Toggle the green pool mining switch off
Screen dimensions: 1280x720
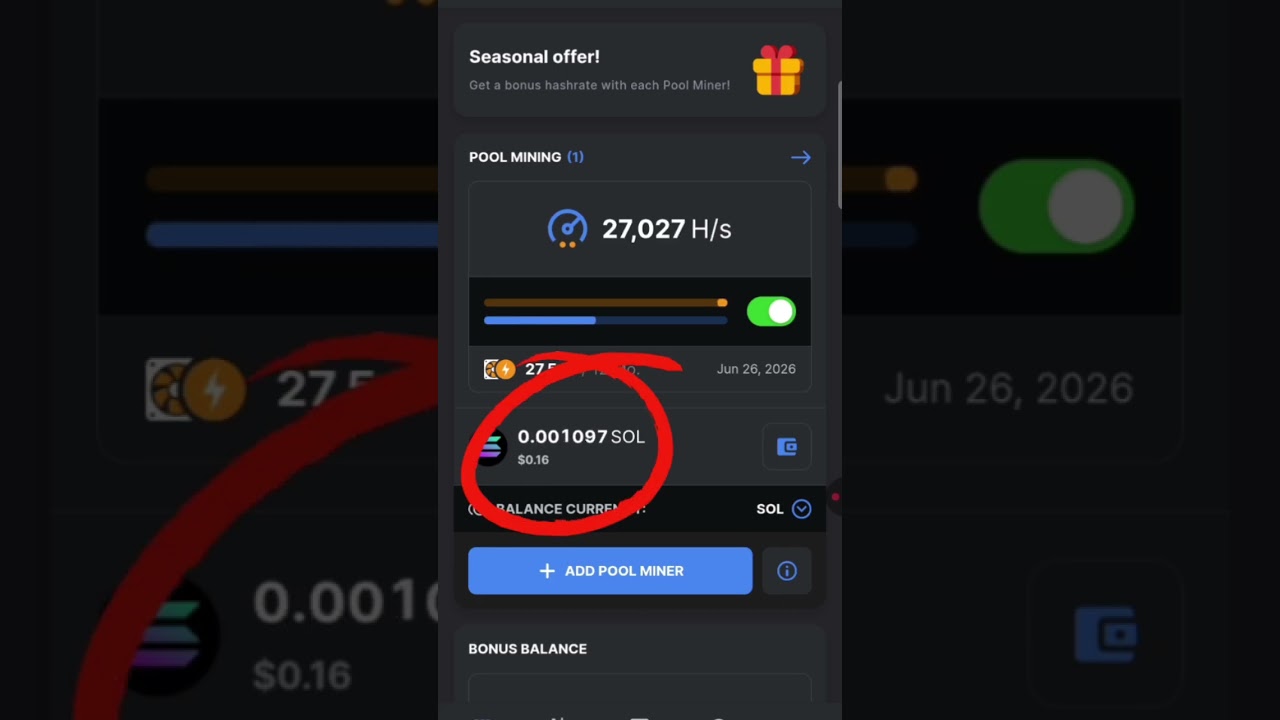coord(771,312)
